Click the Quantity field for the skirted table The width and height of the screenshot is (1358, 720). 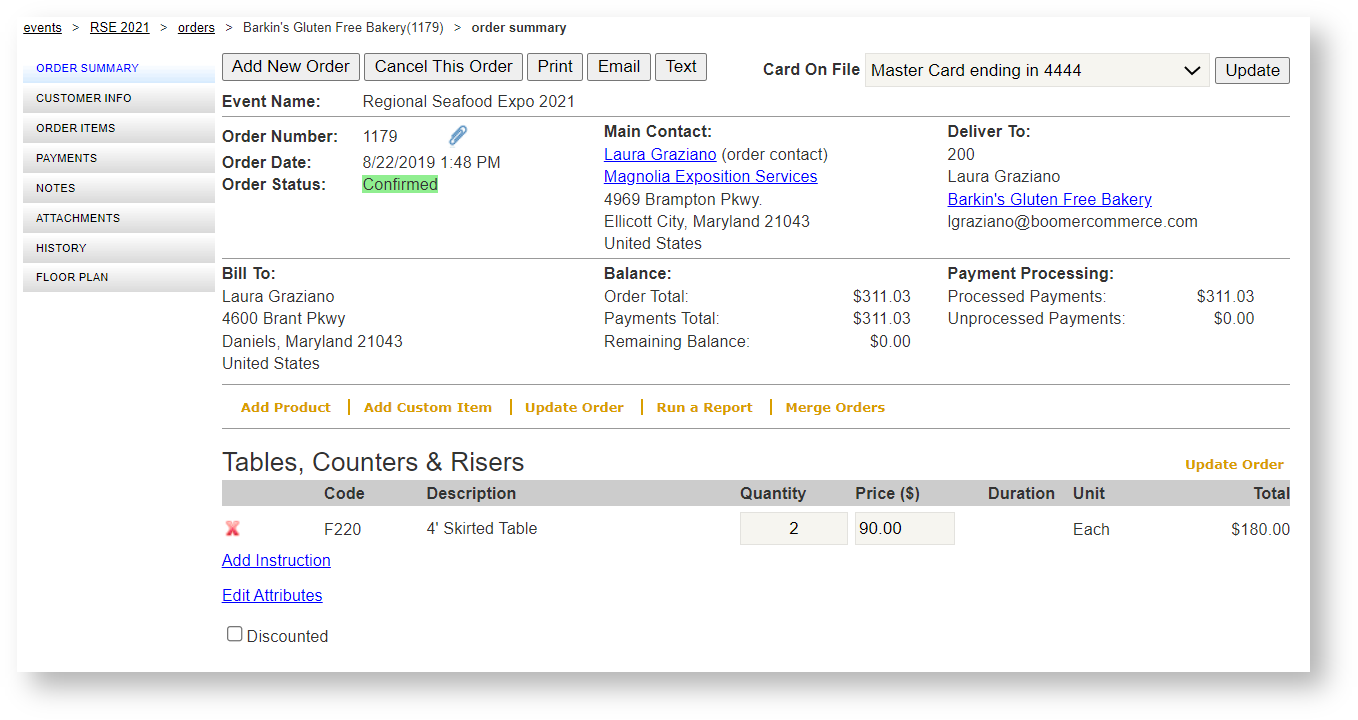coord(793,528)
